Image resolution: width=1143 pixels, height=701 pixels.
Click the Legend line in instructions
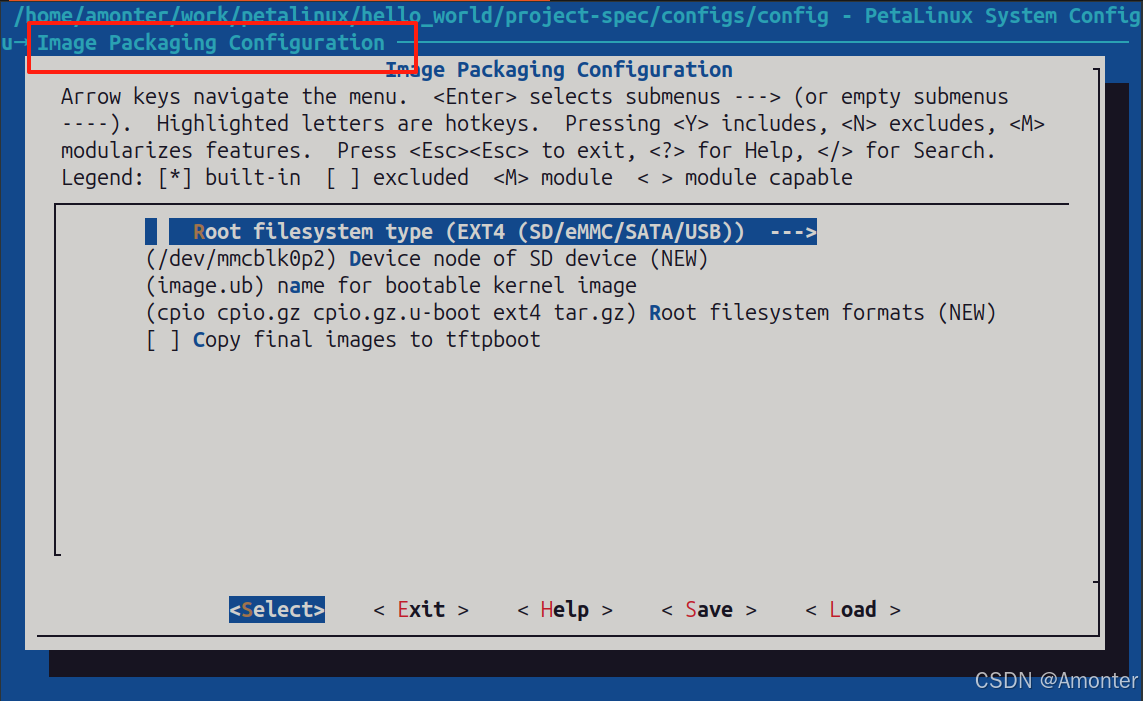tap(457, 178)
